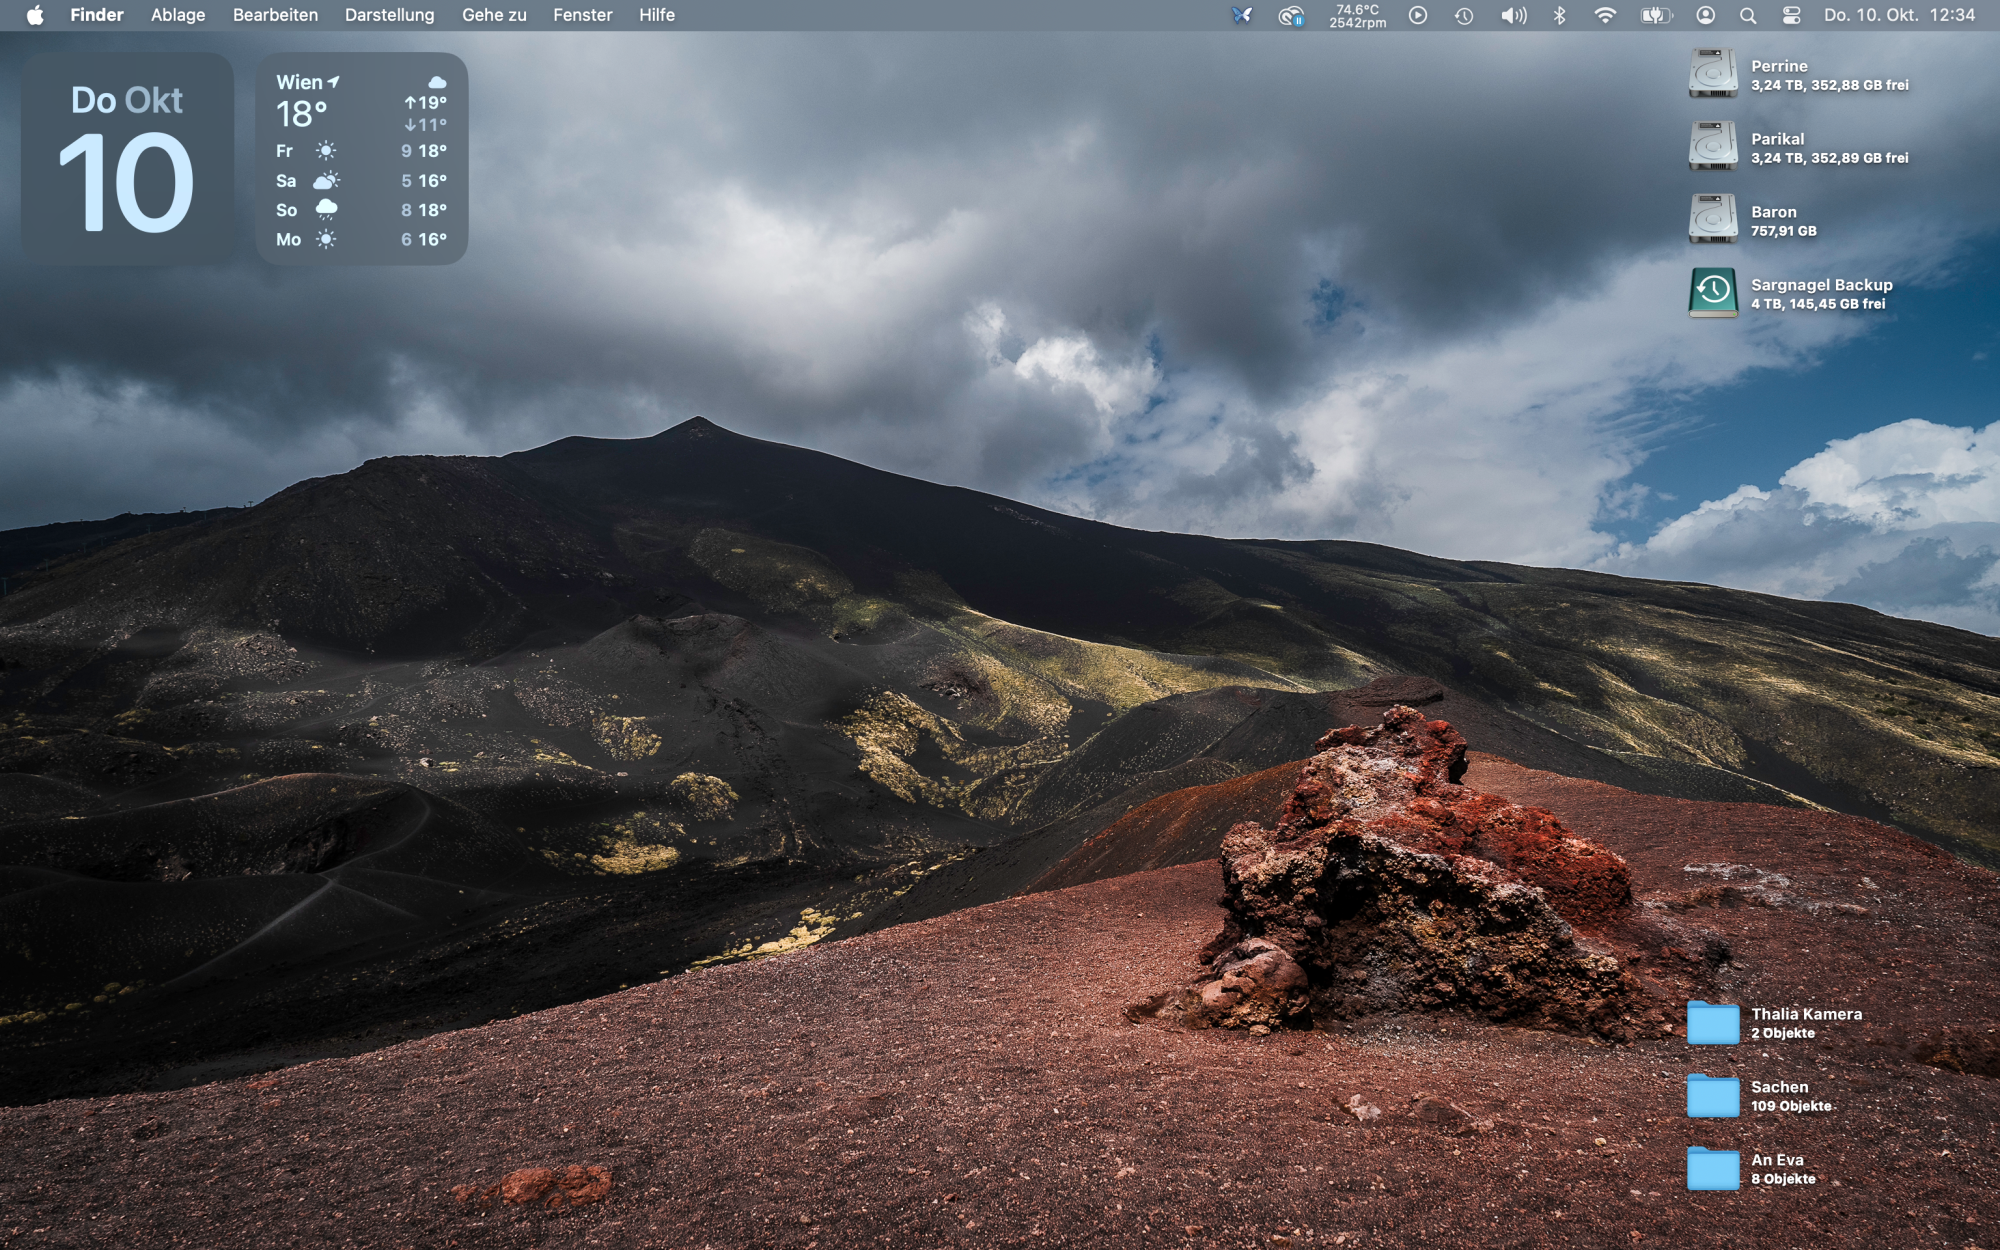
Task: Open the Apple menu
Action: coord(35,15)
